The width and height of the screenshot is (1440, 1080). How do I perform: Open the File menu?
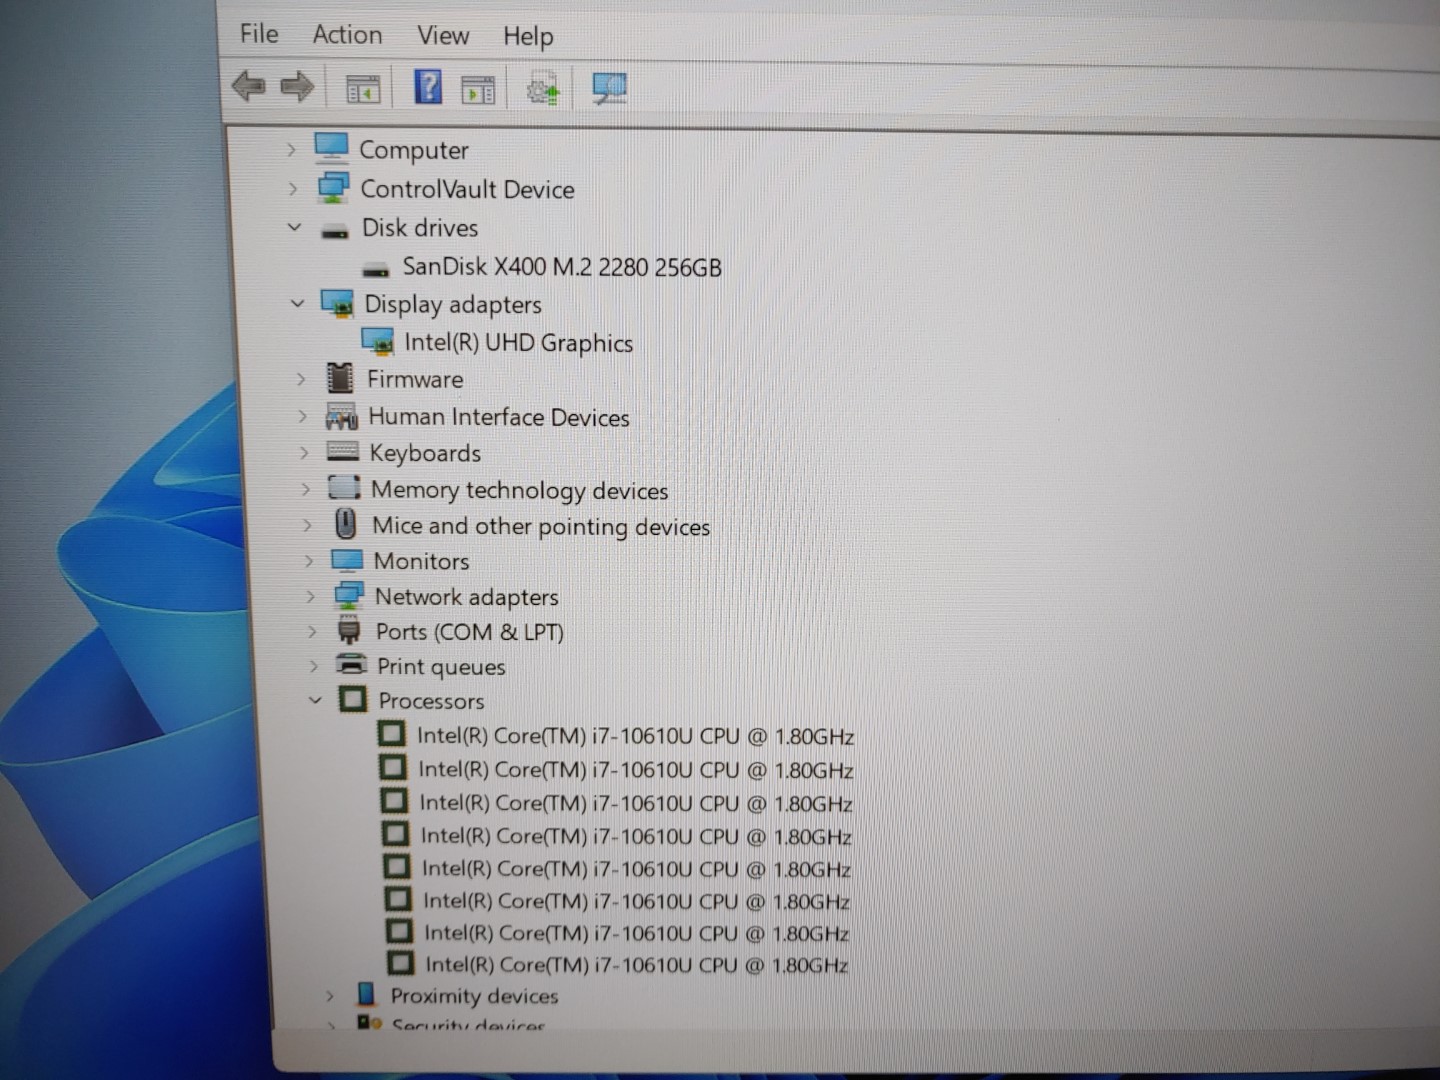point(259,34)
